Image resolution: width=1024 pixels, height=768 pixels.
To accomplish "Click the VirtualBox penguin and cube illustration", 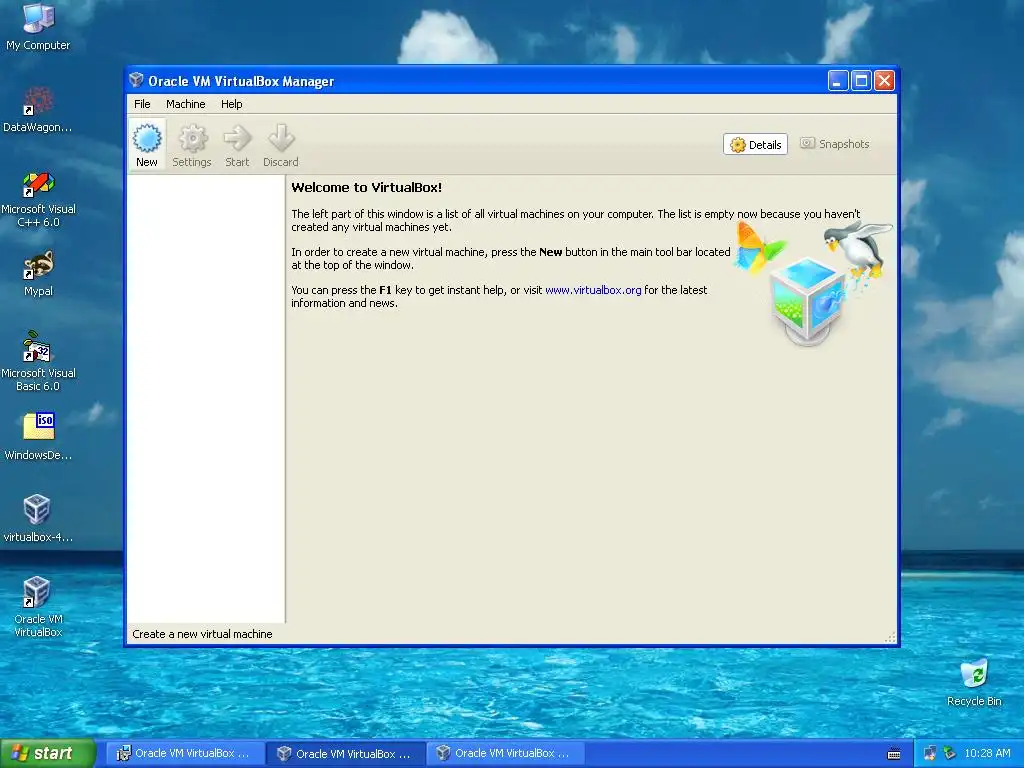I will (x=813, y=282).
